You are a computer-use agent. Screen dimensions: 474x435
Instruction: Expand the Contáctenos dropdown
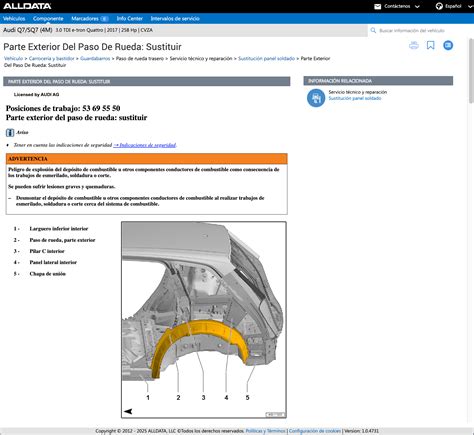[402, 6]
